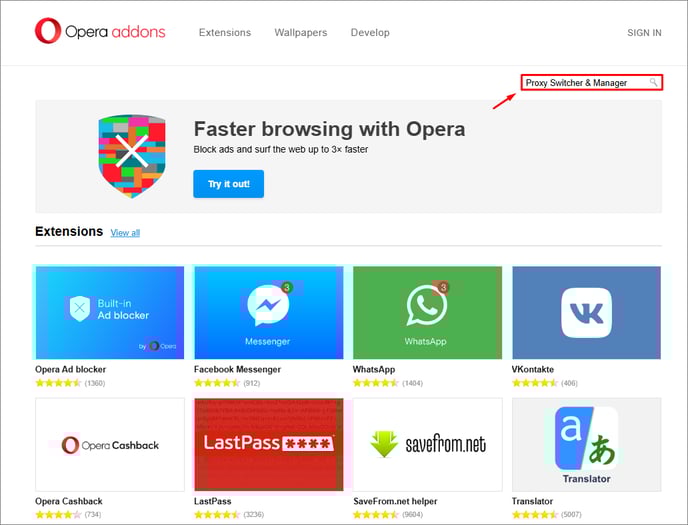
Task: Open the Opera Cashback thumbnail
Action: [x=110, y=445]
